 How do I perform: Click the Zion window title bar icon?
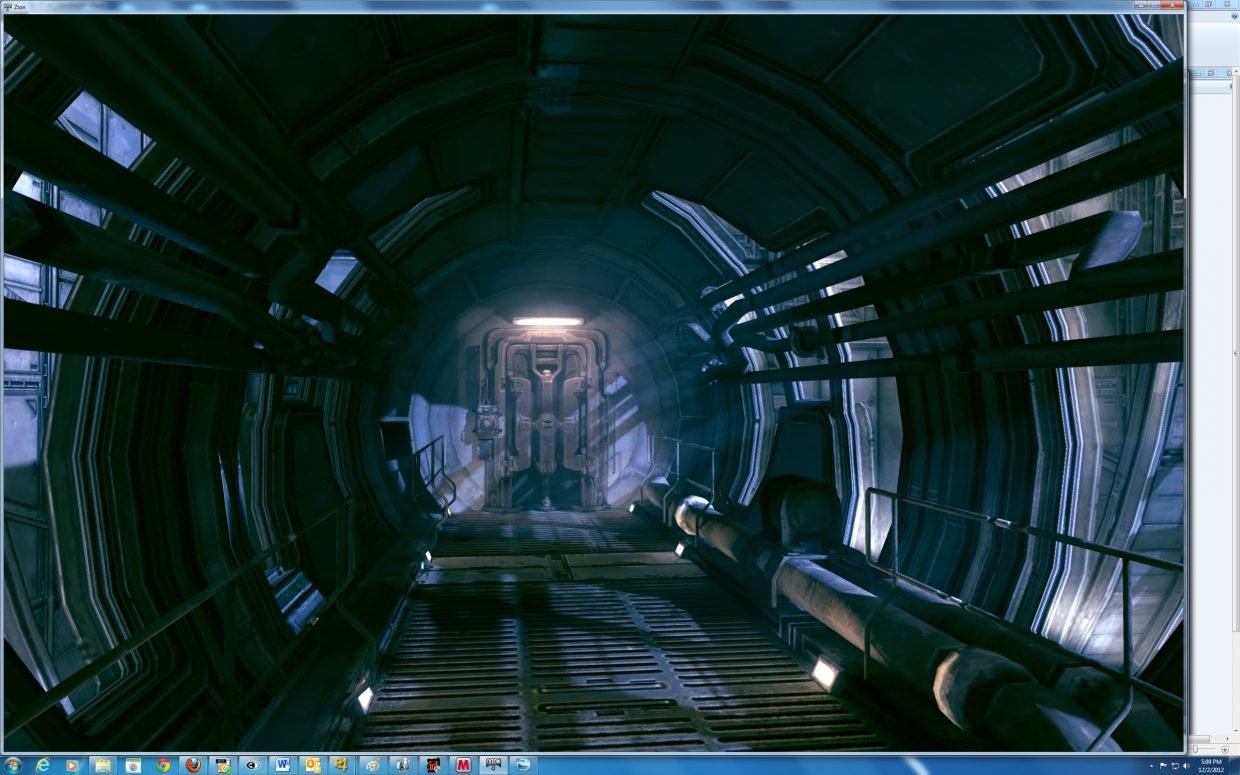pyautogui.click(x=7, y=5)
